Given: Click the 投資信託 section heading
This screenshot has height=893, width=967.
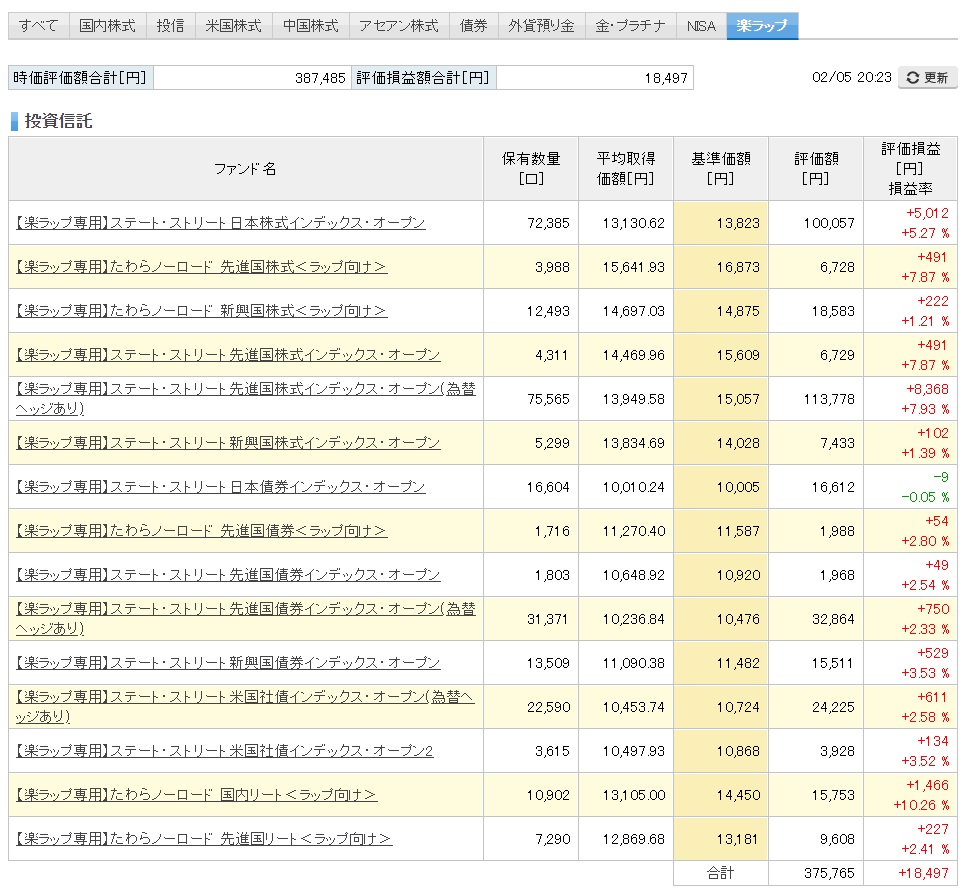Looking at the screenshot, I should pyautogui.click(x=58, y=121).
